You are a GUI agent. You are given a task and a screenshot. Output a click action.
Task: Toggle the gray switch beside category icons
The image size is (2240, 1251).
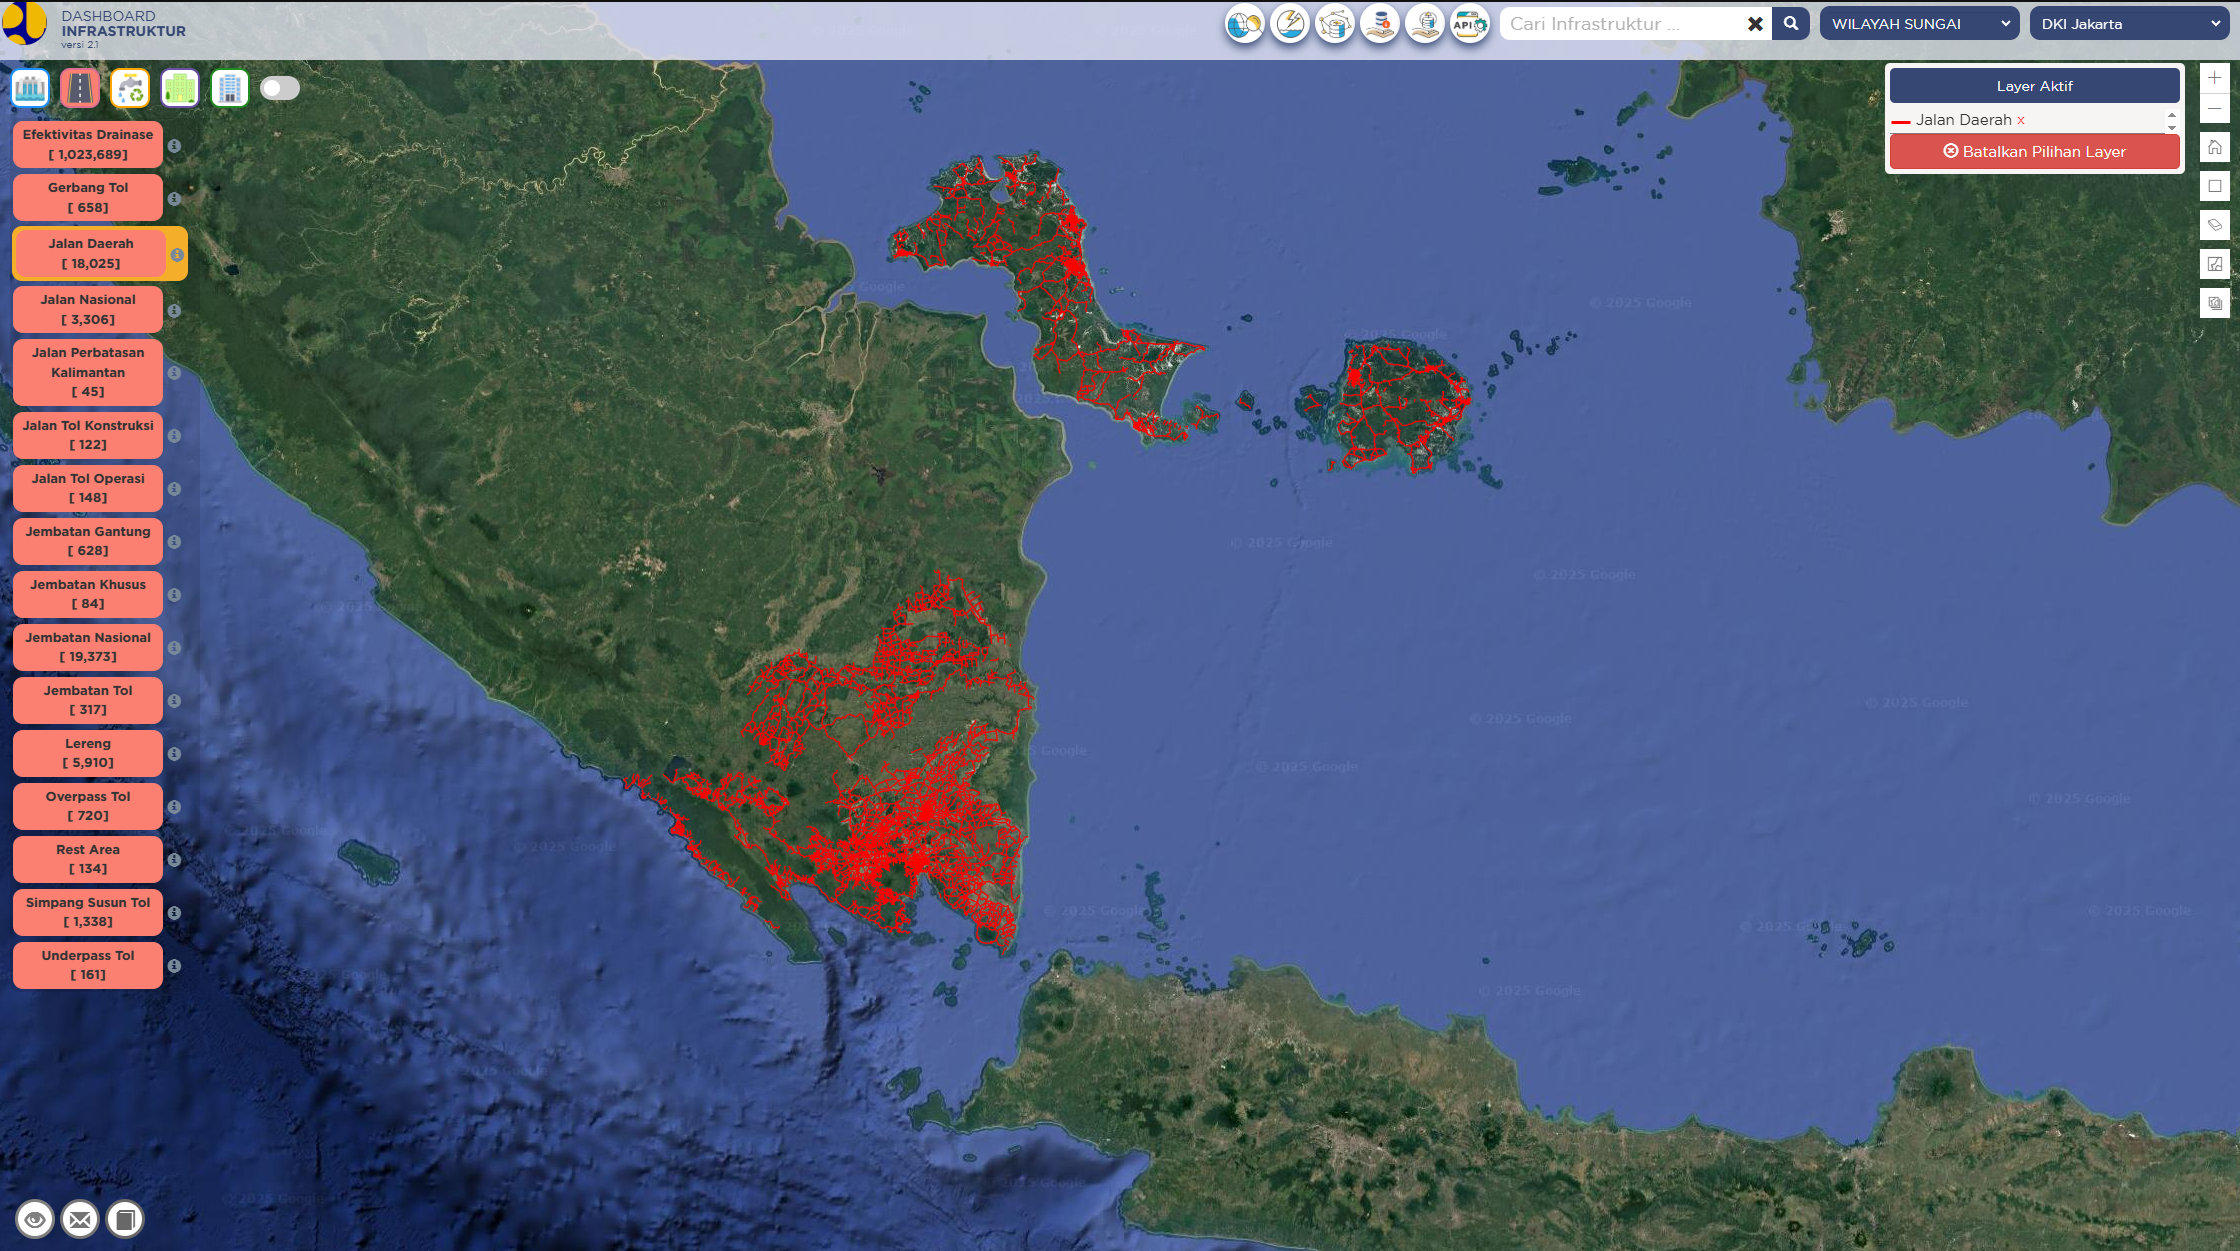[x=280, y=88]
